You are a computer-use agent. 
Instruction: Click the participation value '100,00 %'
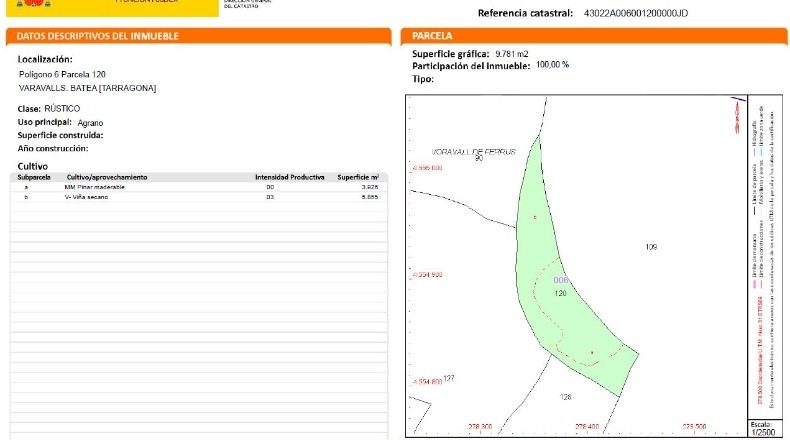point(553,65)
